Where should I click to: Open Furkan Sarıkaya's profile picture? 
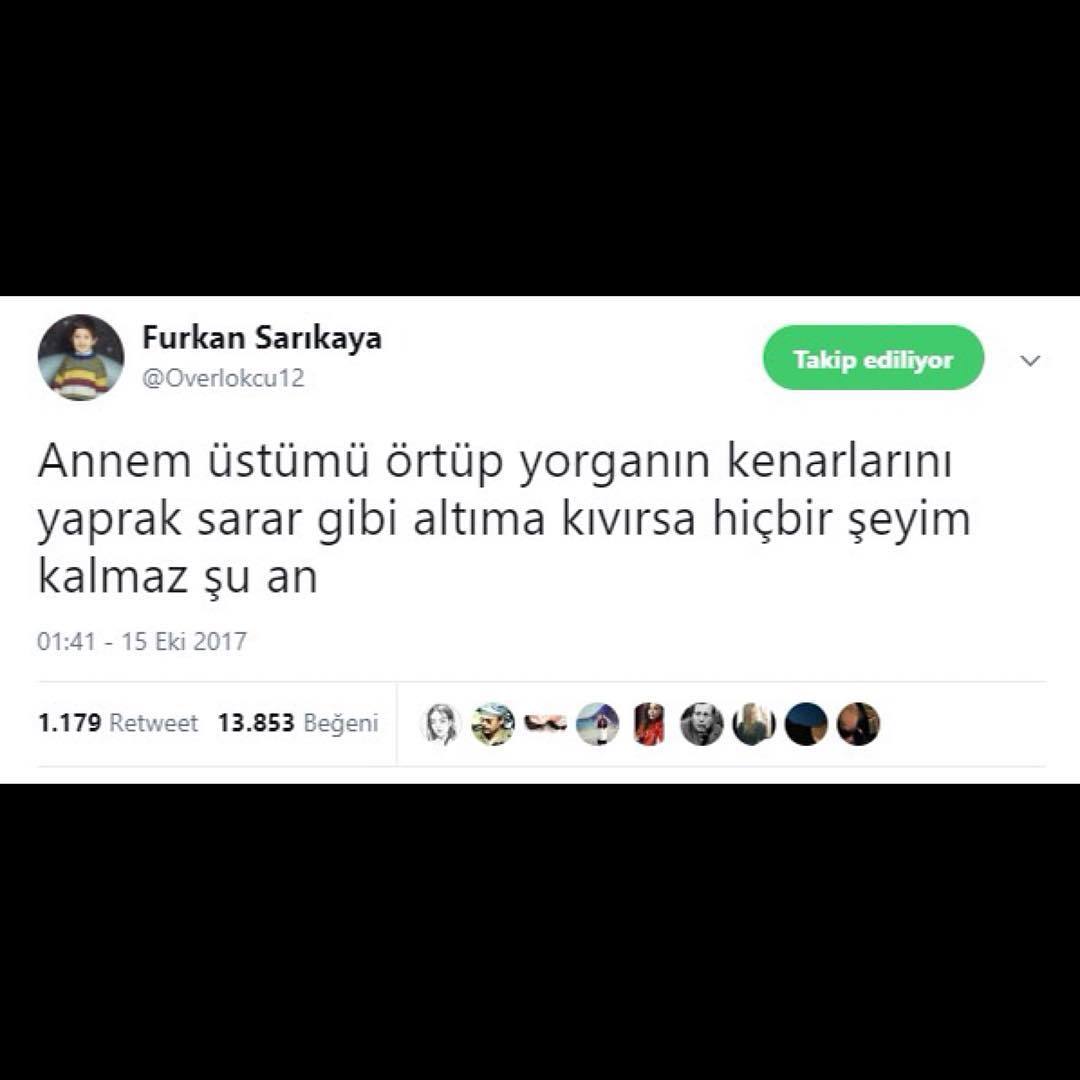(x=81, y=357)
